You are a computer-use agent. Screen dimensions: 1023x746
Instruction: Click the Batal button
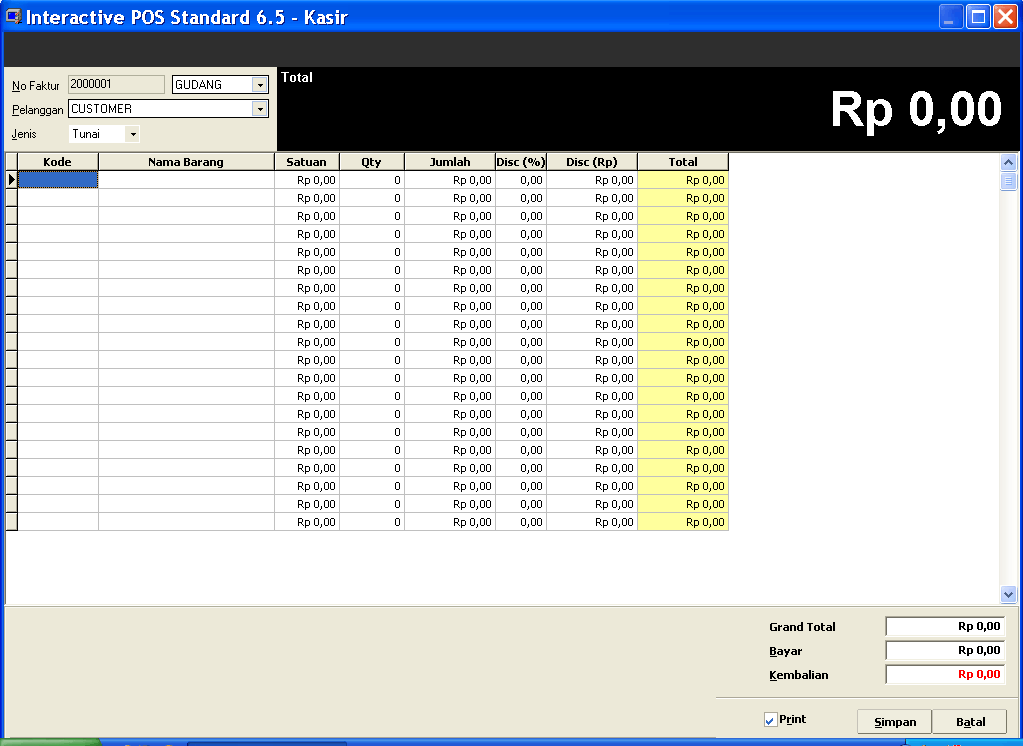(970, 722)
